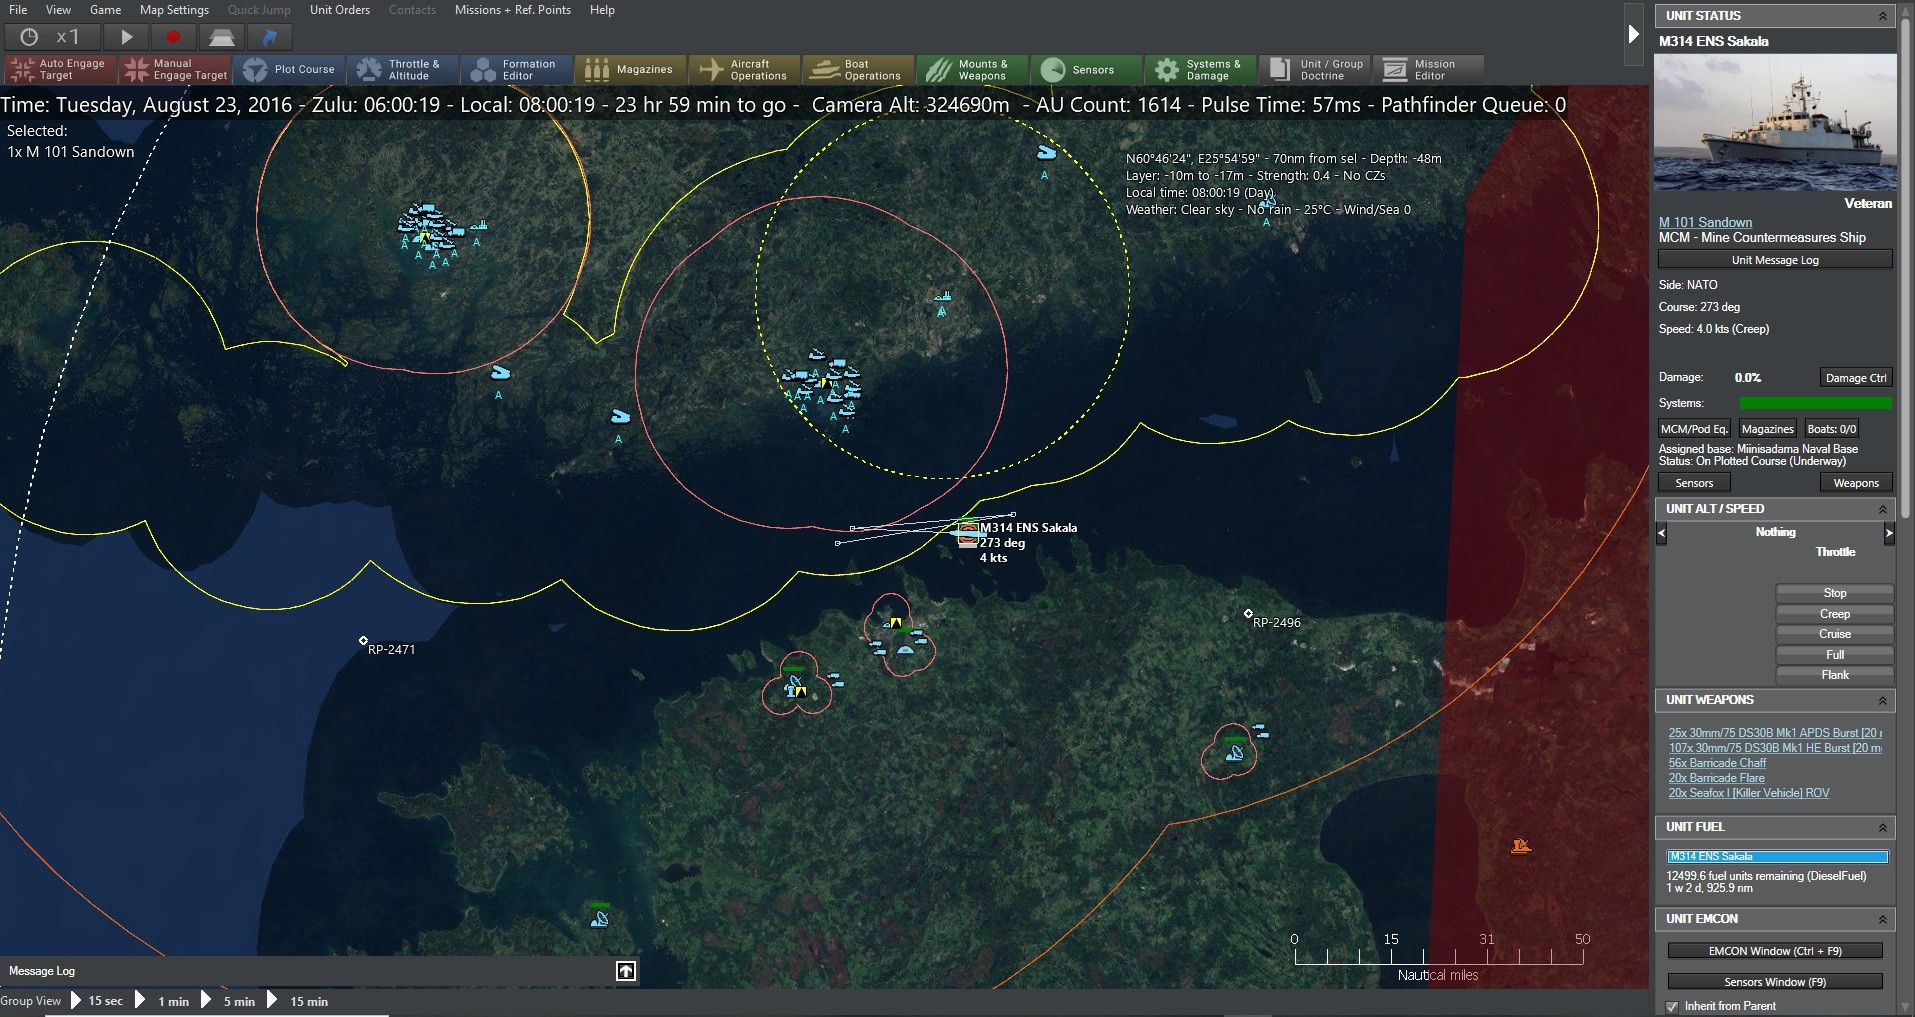The image size is (1915, 1017).
Task: Open the Map Settings menu
Action: (173, 10)
